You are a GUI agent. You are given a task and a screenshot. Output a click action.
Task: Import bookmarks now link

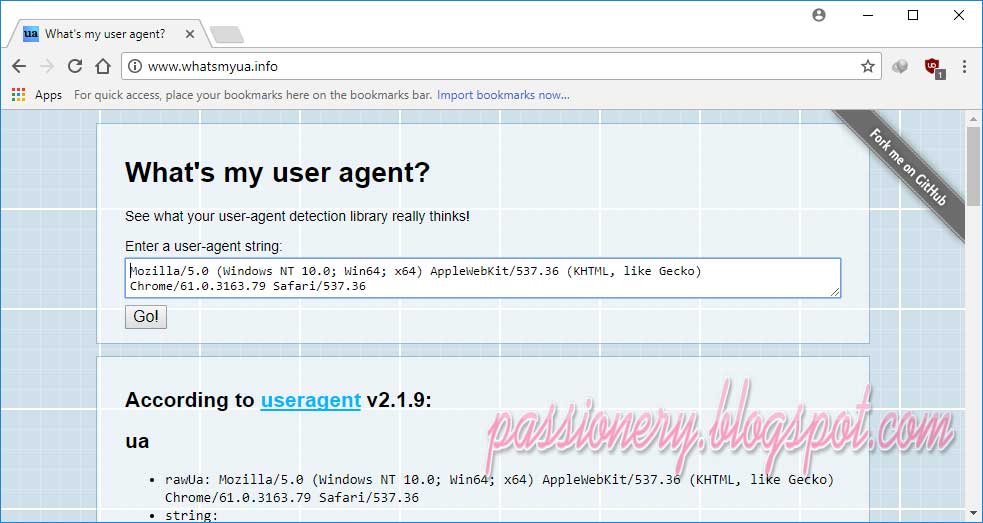click(503, 95)
